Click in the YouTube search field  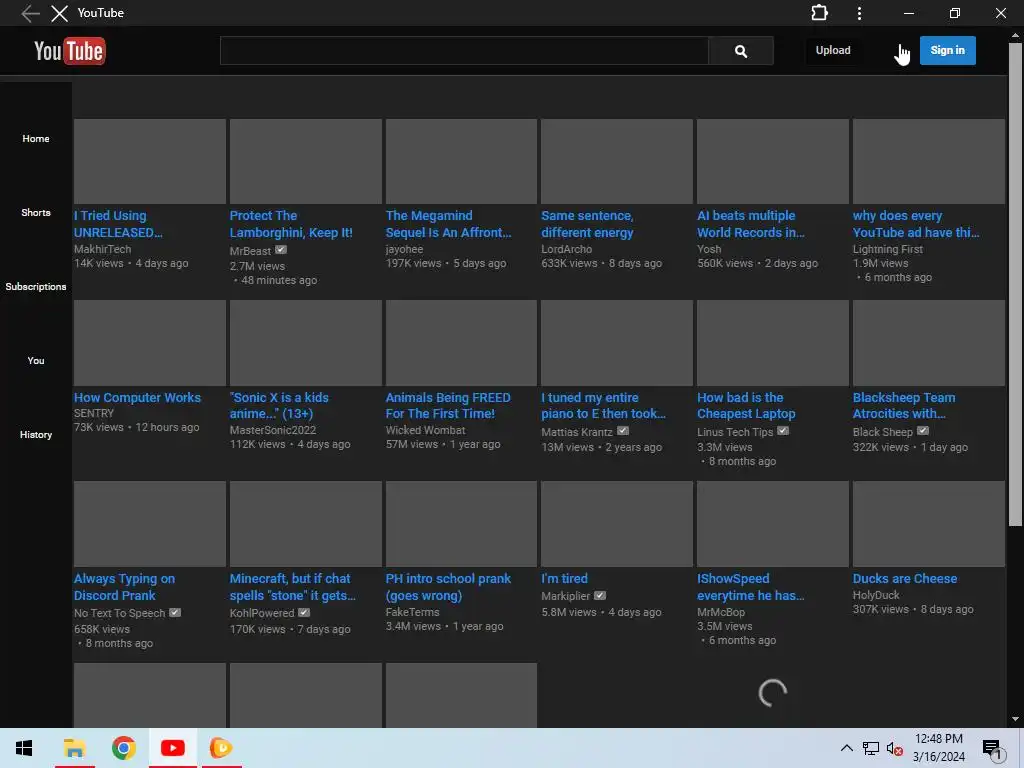[464, 51]
